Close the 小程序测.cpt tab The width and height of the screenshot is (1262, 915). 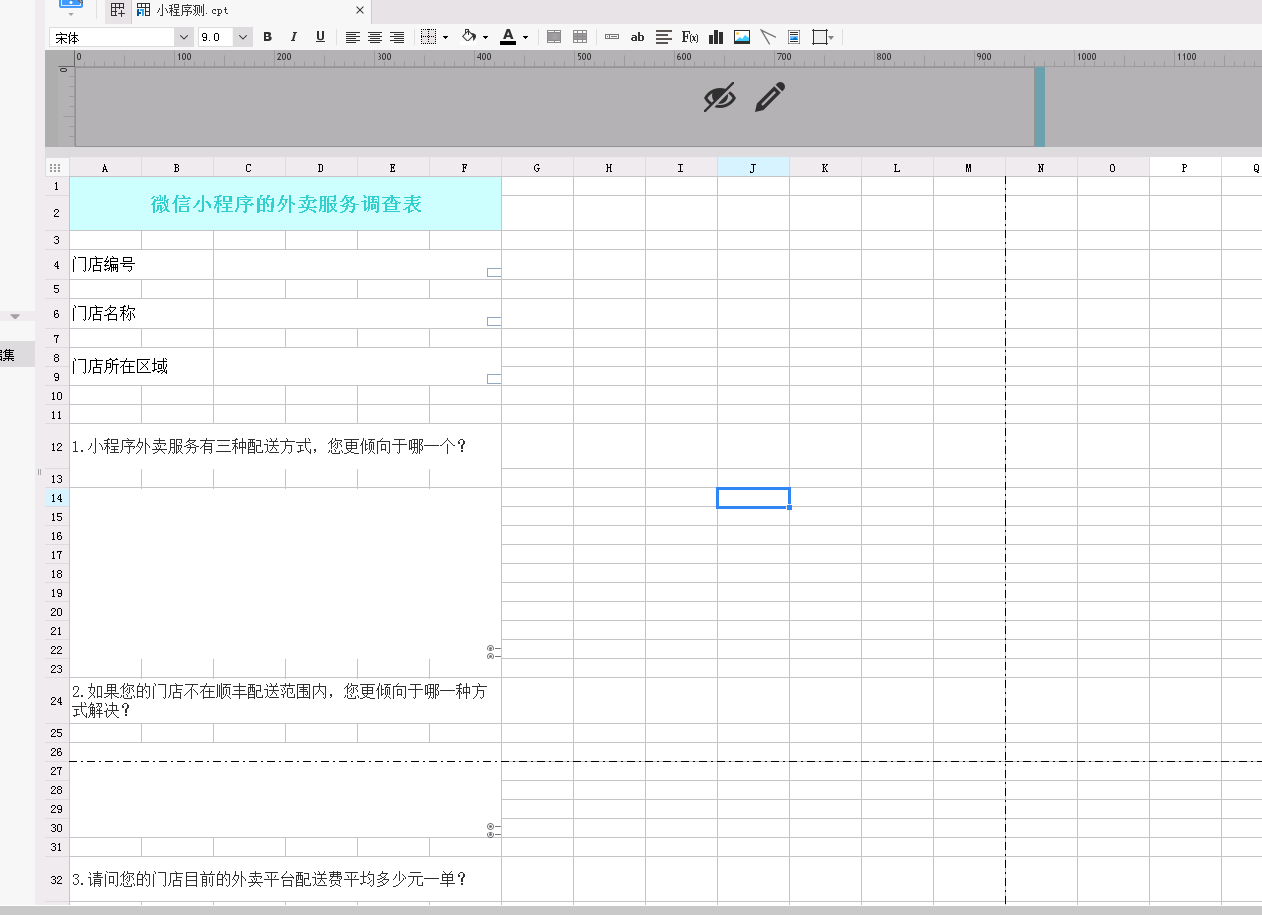coord(360,10)
